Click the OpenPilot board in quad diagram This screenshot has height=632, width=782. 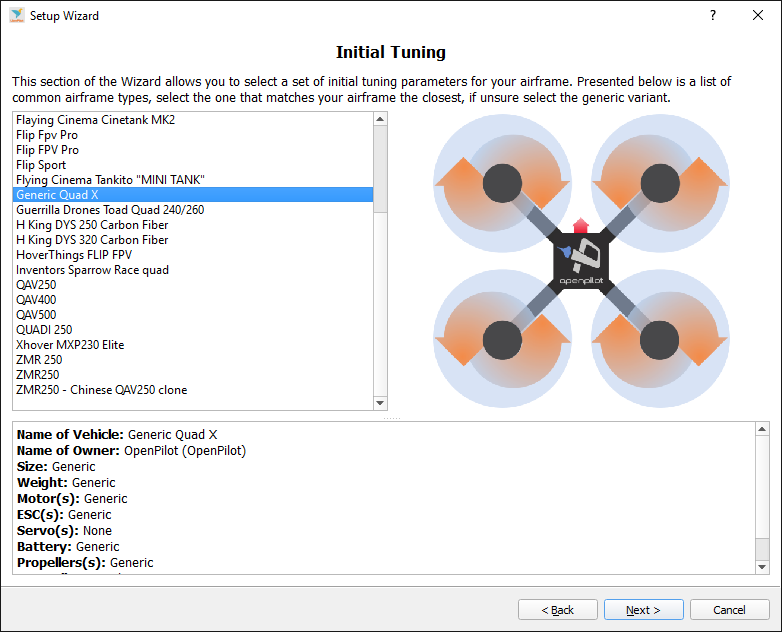[582, 261]
